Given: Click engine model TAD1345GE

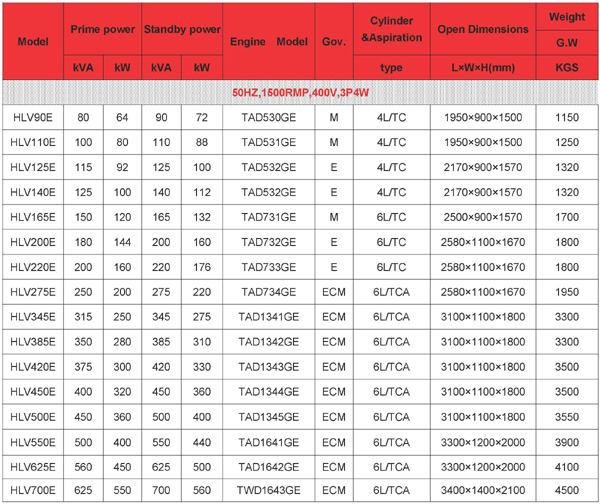Looking at the screenshot, I should point(269,417).
